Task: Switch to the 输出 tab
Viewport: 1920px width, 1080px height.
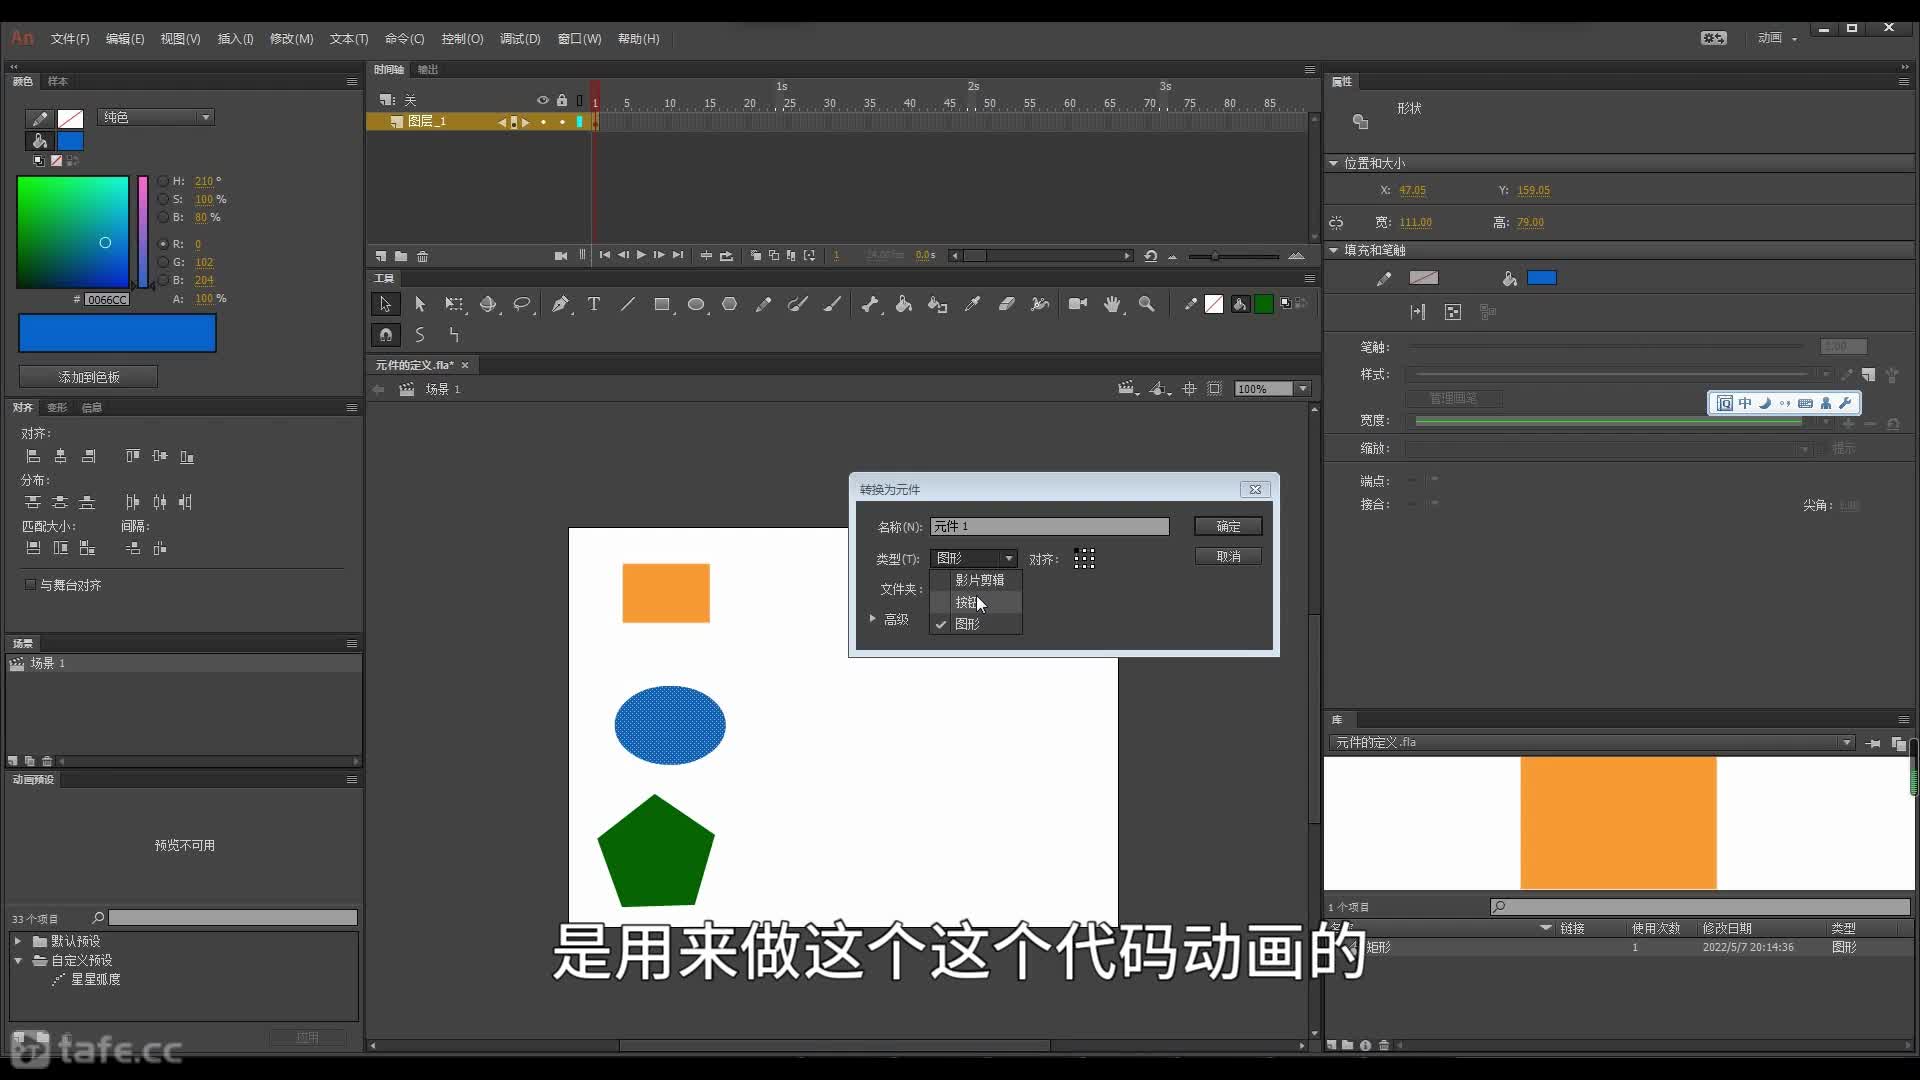Action: click(428, 69)
